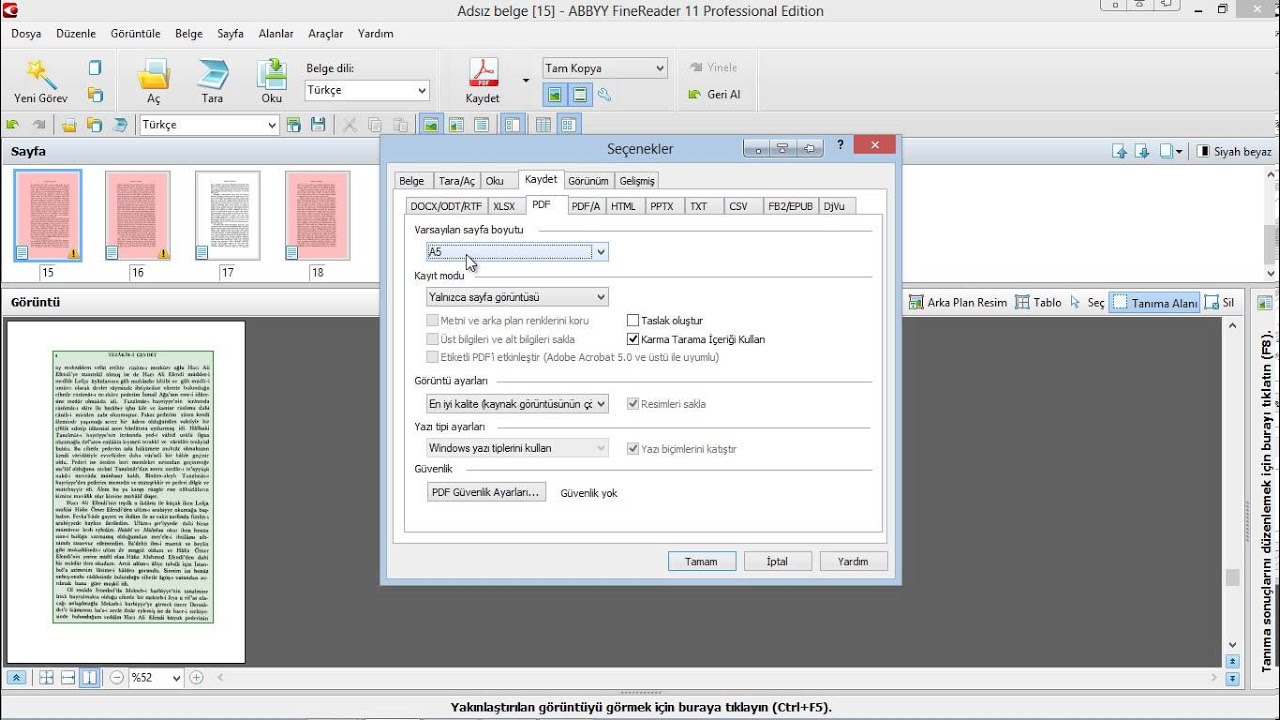Activate the Tanıma Alanı tool
Viewport: 1280px width, 720px height.
click(1155, 302)
